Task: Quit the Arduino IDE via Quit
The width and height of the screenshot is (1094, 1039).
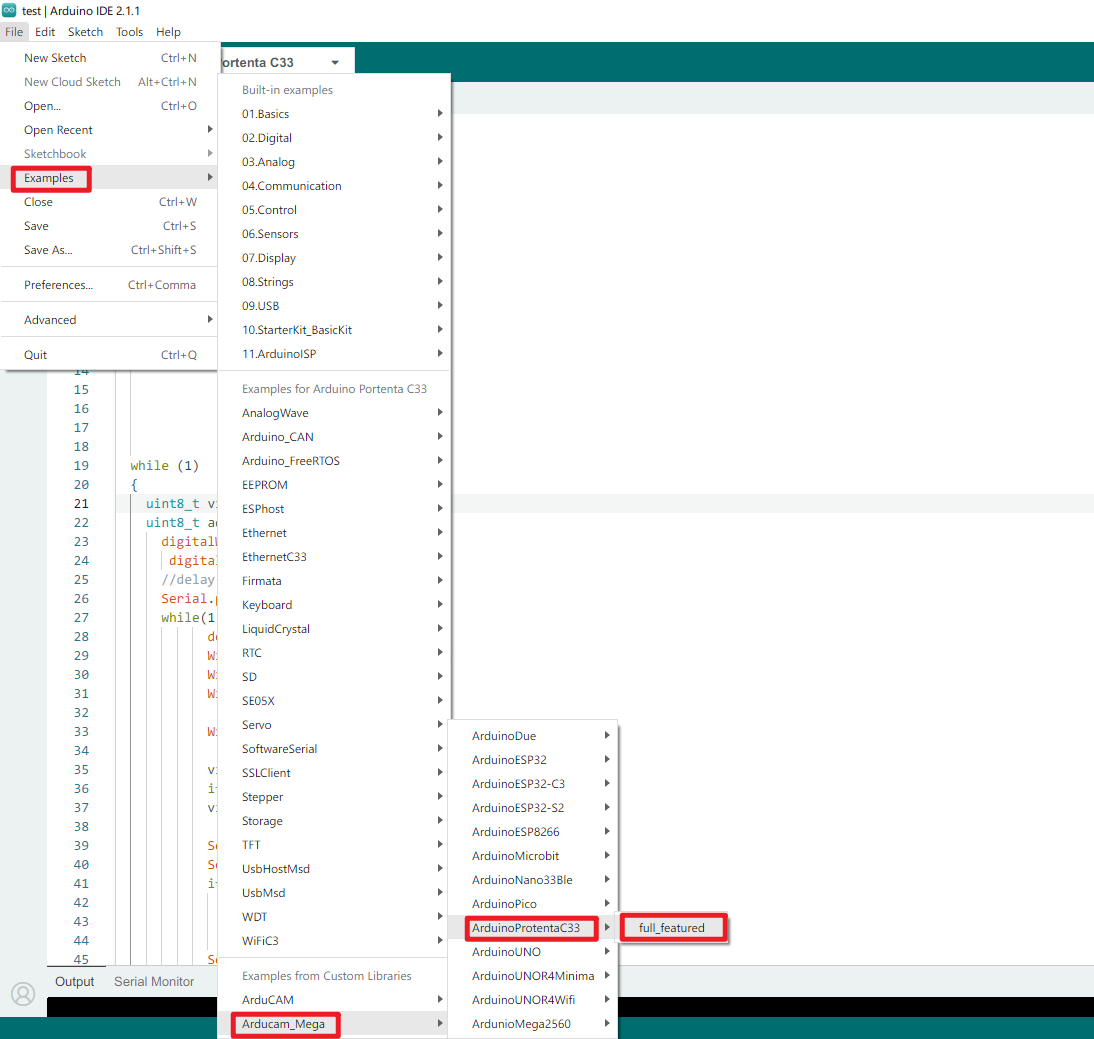Action: tap(110, 354)
